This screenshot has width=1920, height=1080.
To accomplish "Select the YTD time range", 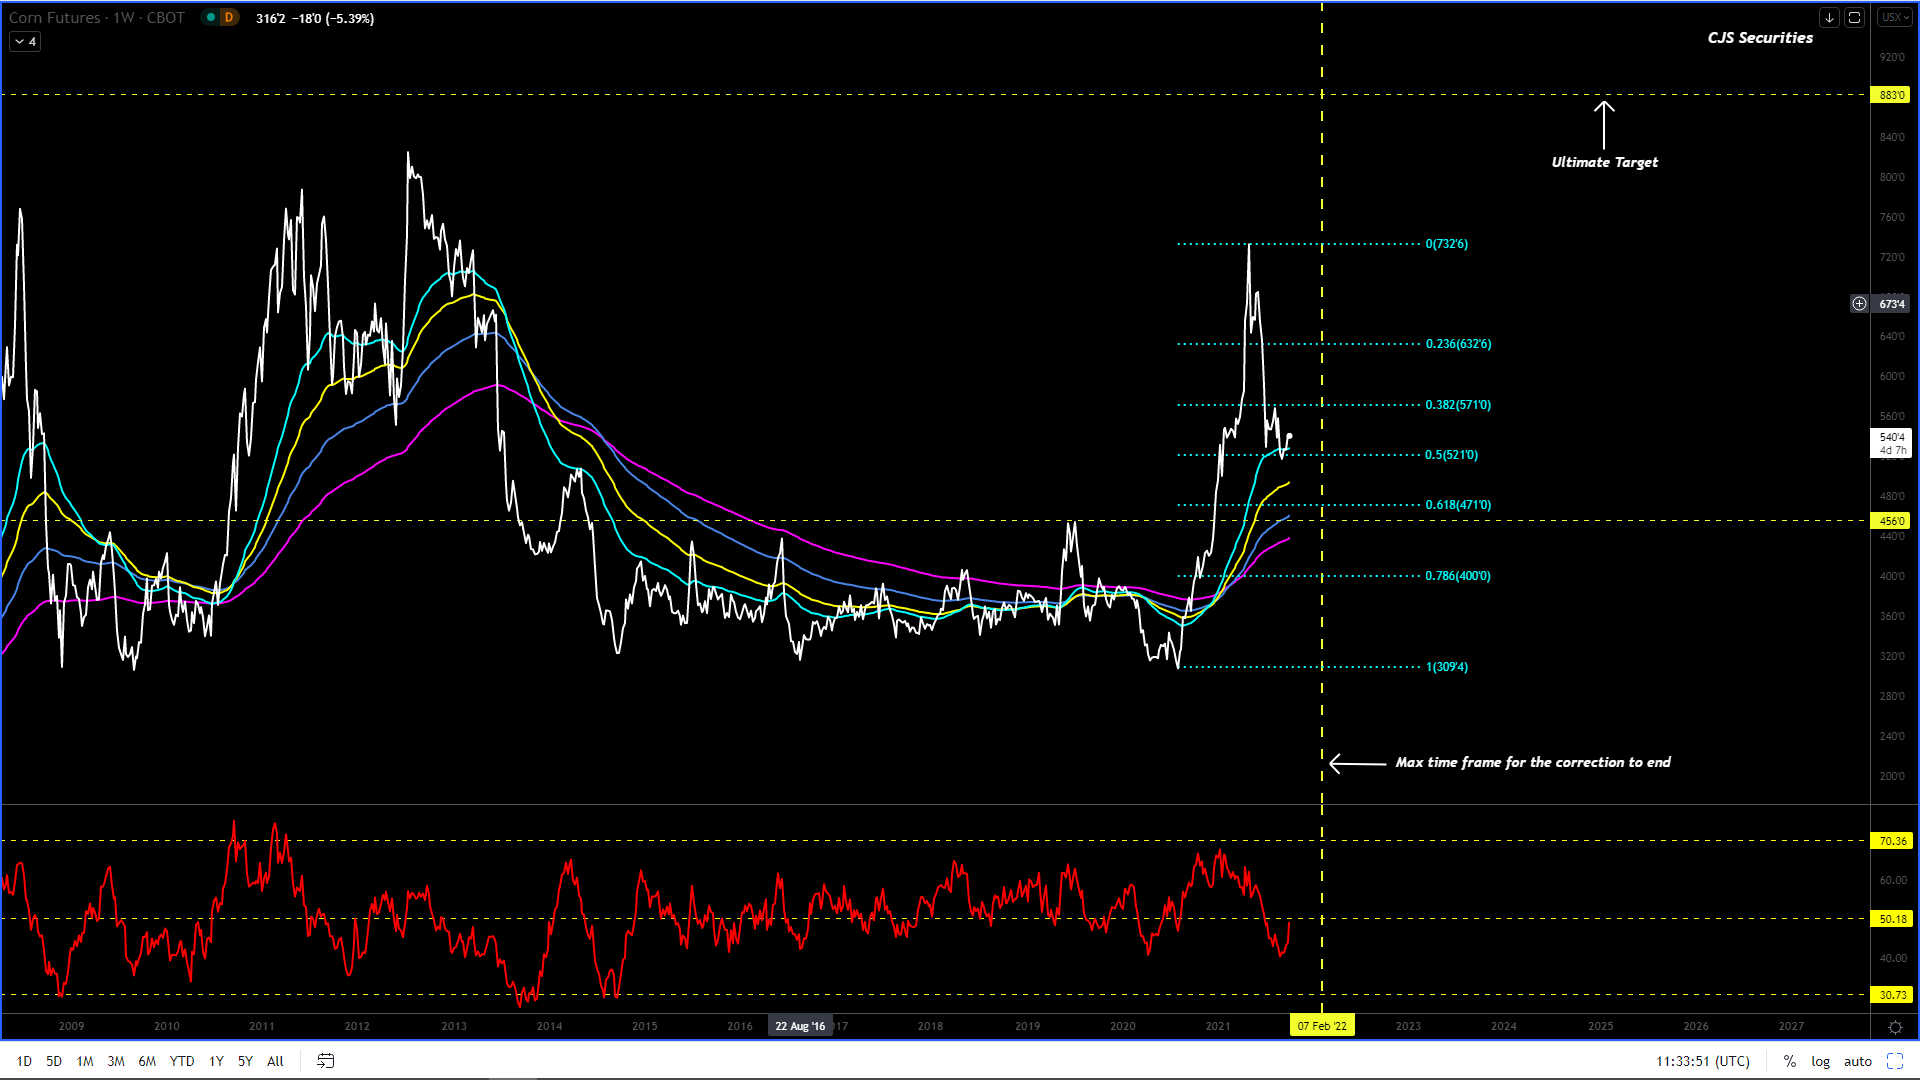I will tap(182, 1061).
